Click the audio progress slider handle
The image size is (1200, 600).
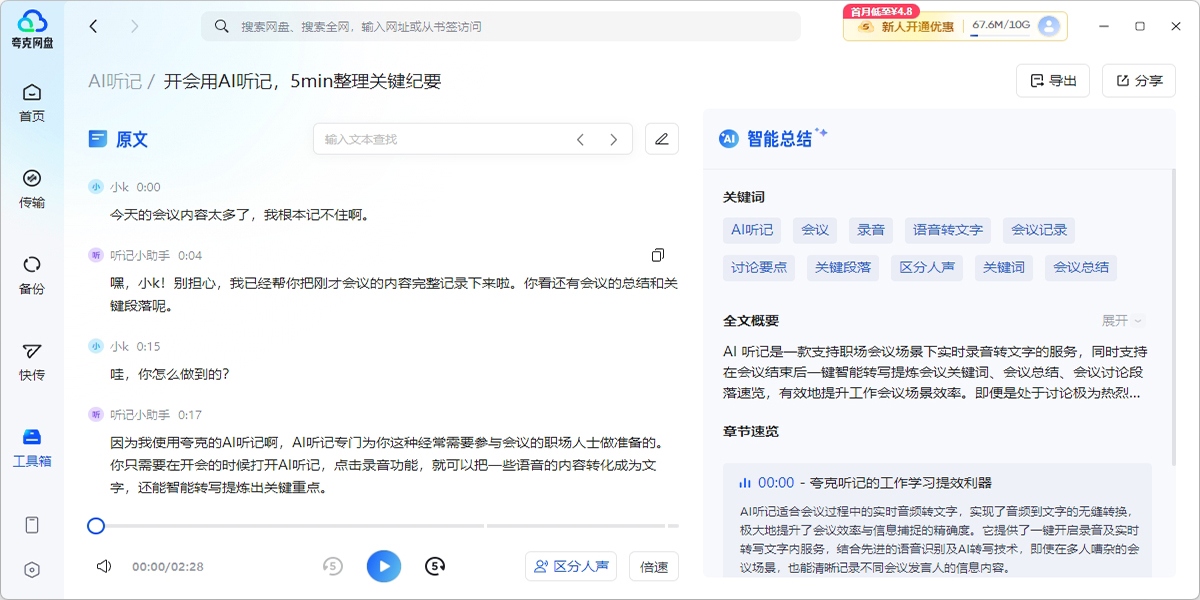[x=96, y=525]
